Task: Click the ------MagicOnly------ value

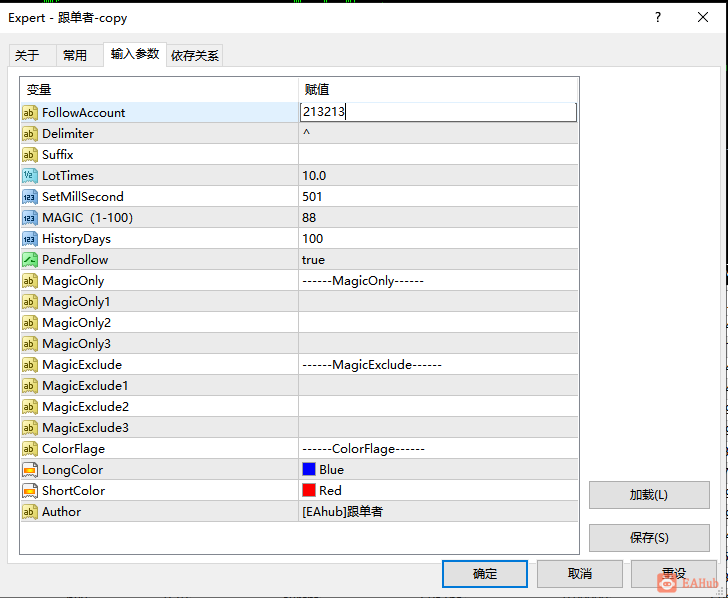Action: click(x=363, y=281)
